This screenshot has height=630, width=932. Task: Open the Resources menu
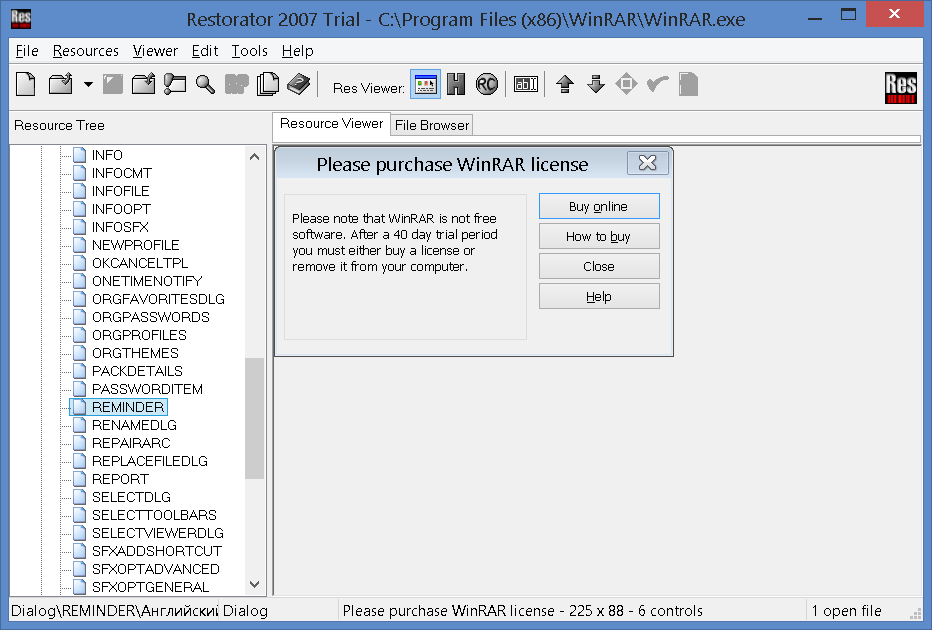[85, 51]
